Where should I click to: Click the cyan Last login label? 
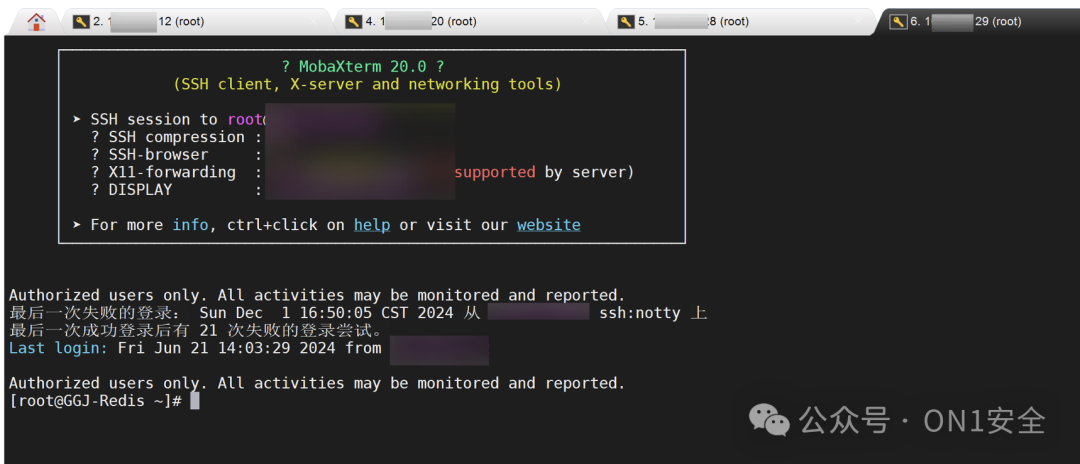tap(59, 348)
